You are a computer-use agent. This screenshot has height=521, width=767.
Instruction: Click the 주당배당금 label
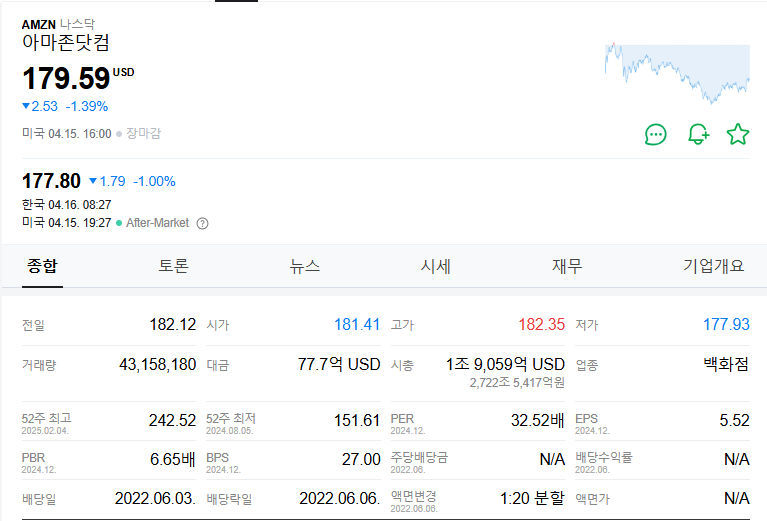tap(419, 457)
